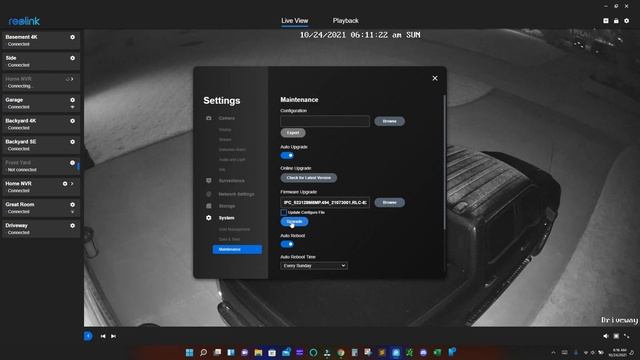
Task: Click the blue Upgrade button
Action: (x=294, y=222)
